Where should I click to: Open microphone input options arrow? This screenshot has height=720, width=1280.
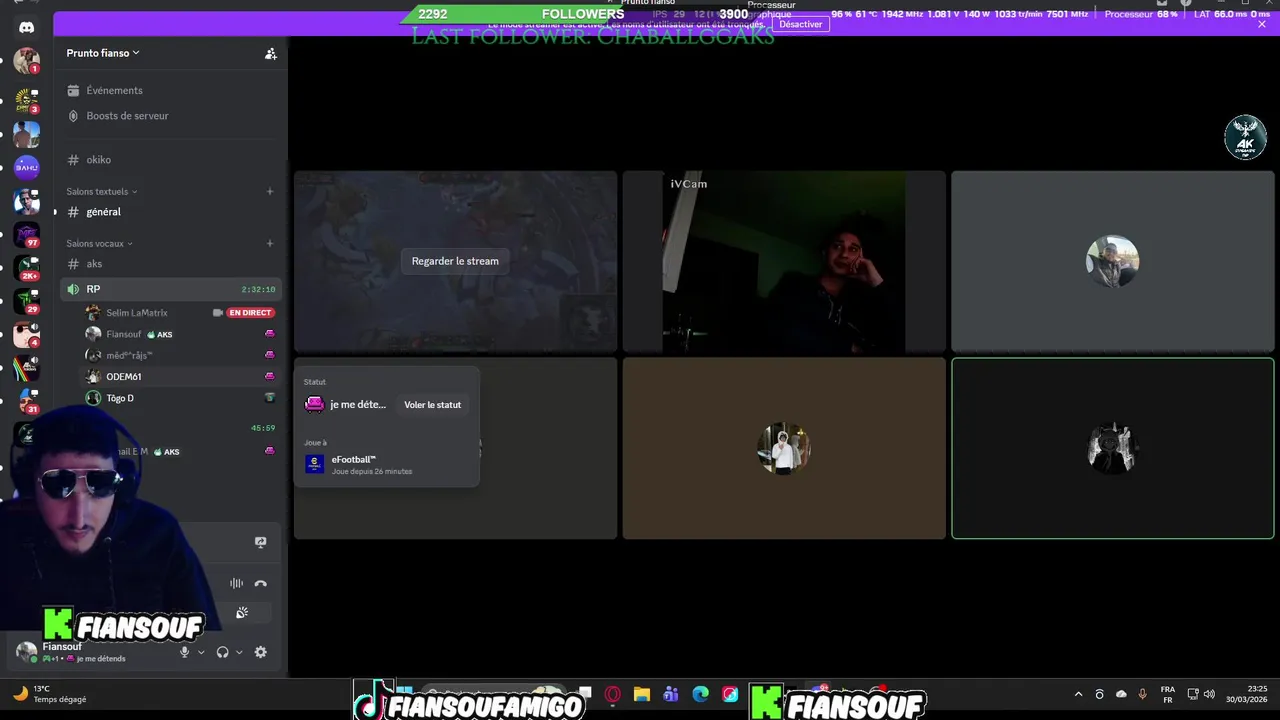[201, 652]
